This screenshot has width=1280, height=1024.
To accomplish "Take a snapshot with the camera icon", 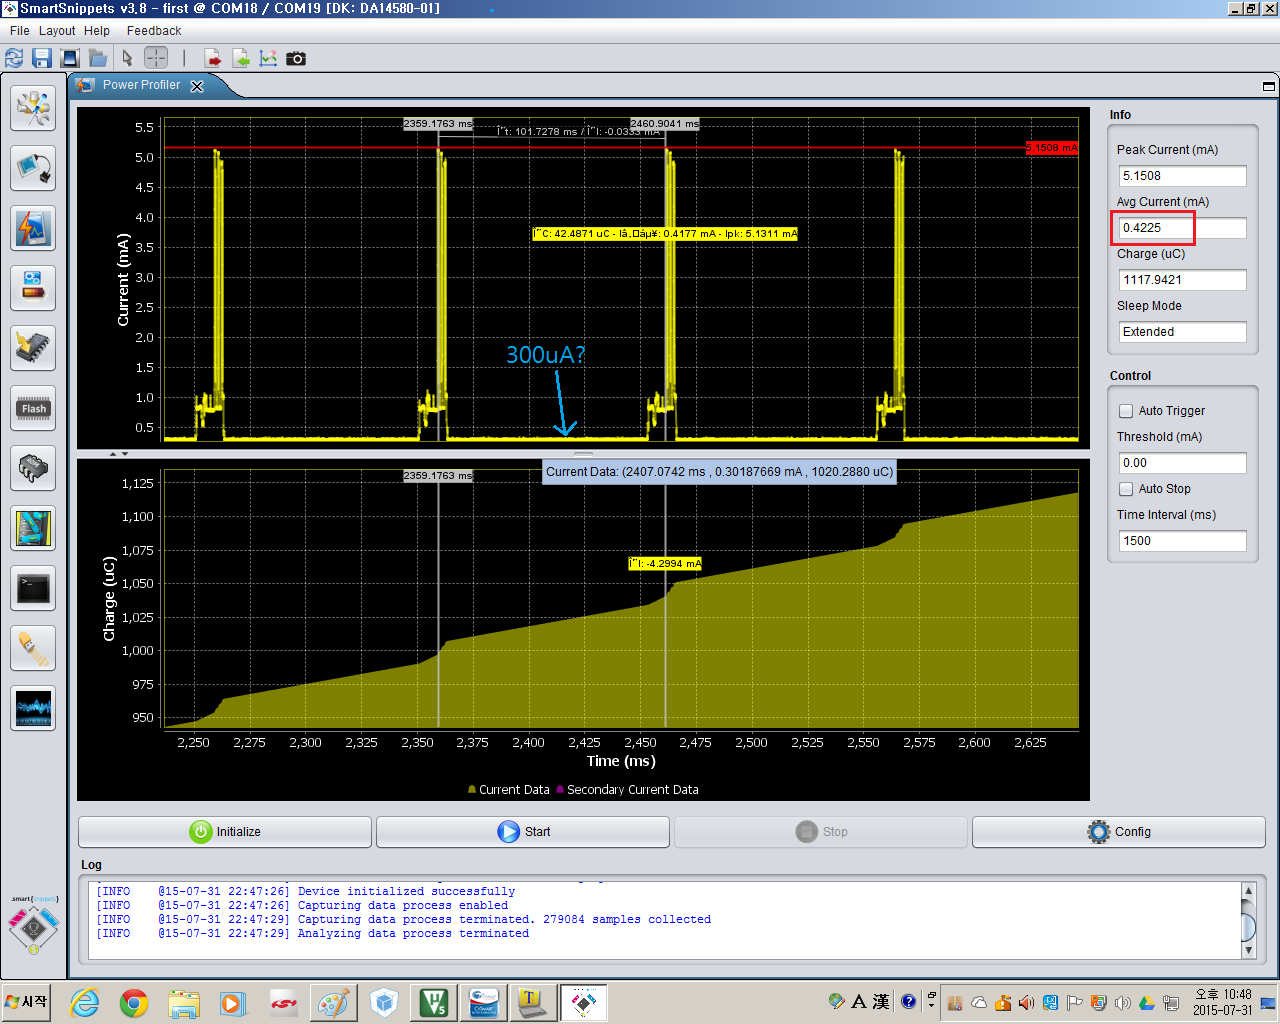I will 296,58.
